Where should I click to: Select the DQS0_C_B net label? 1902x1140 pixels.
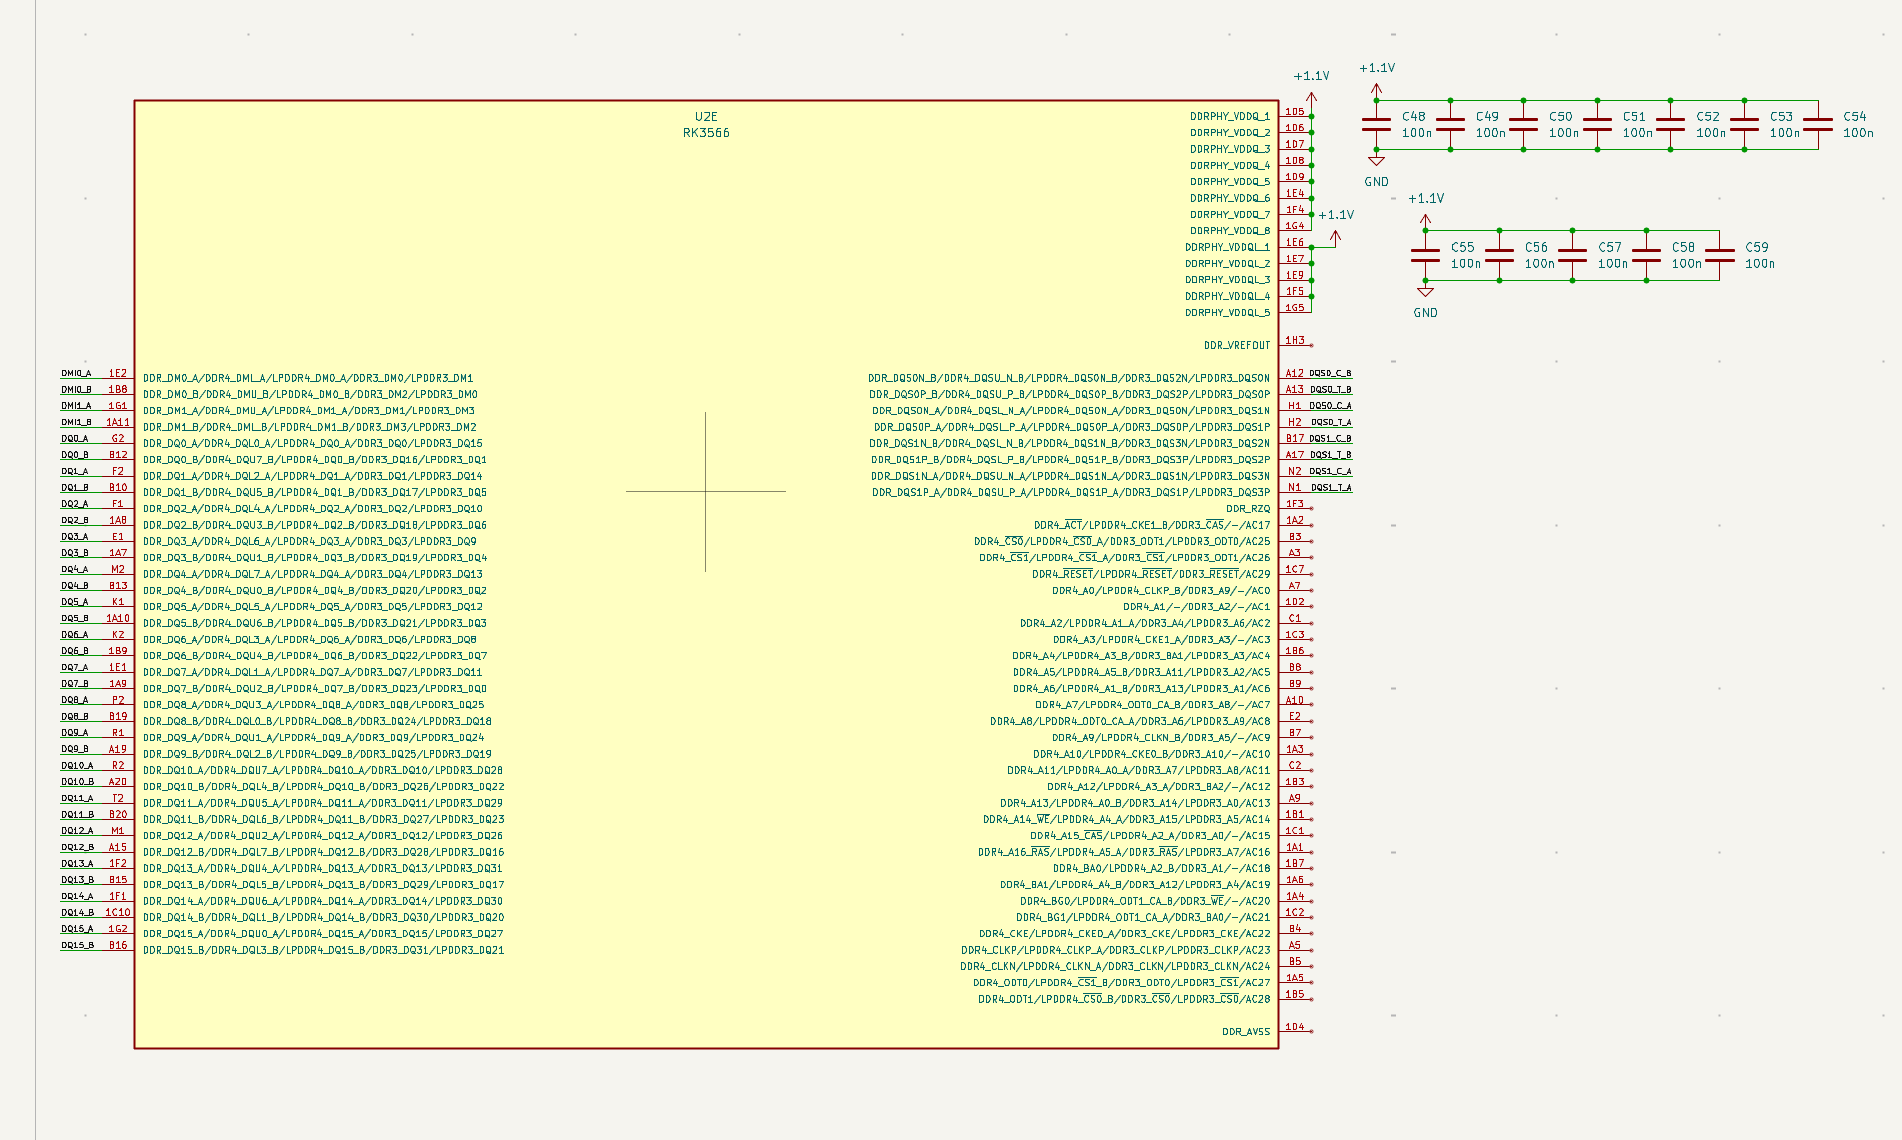coord(1330,374)
